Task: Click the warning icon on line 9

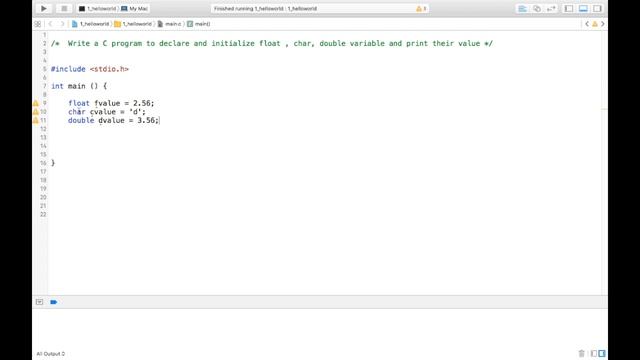Action: click(x=36, y=103)
